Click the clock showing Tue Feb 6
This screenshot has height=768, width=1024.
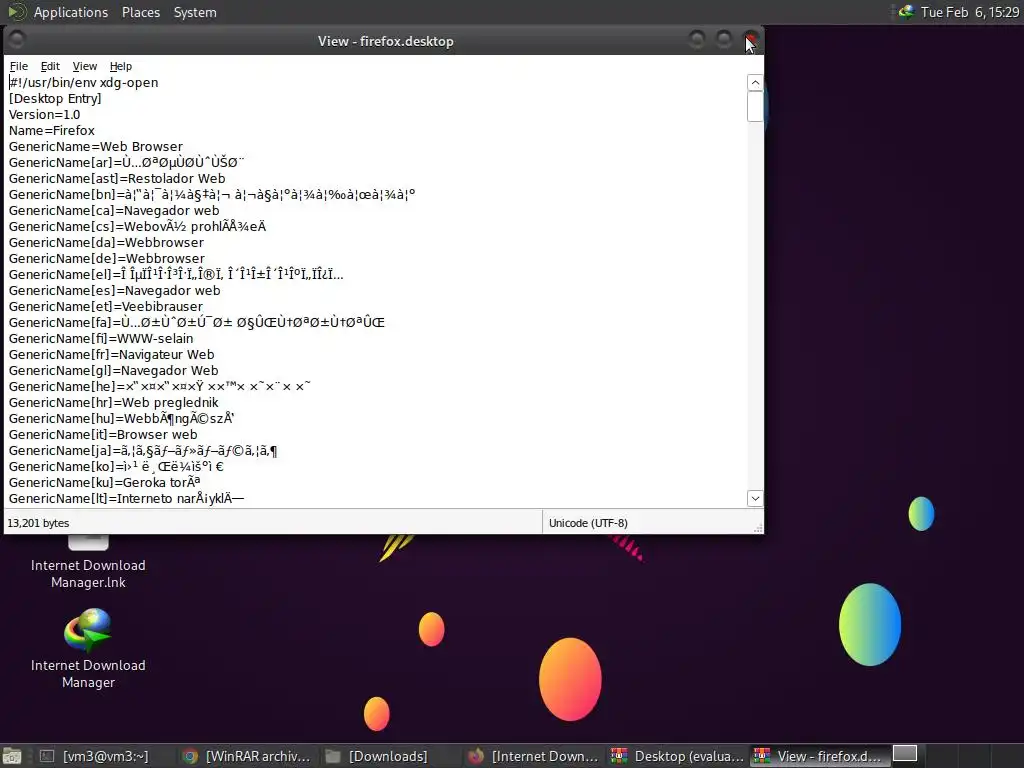pyautogui.click(x=970, y=12)
